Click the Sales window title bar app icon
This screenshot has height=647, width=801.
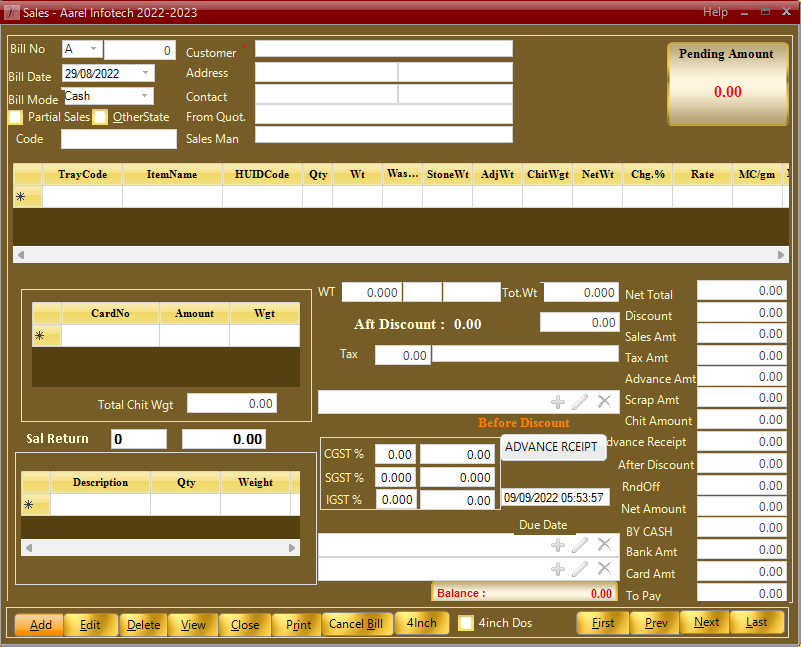11,12
